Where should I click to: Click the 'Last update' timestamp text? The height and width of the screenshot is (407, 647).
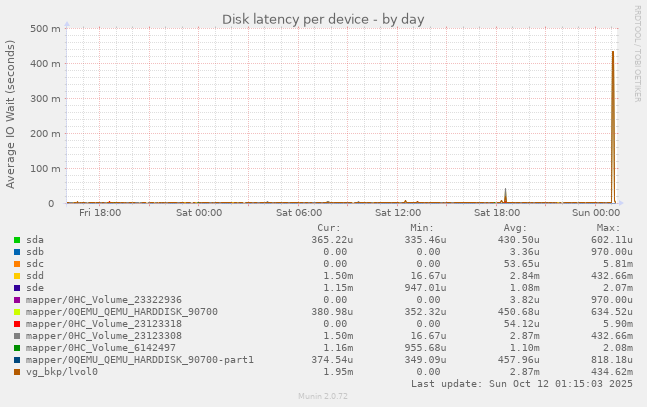pos(522,384)
